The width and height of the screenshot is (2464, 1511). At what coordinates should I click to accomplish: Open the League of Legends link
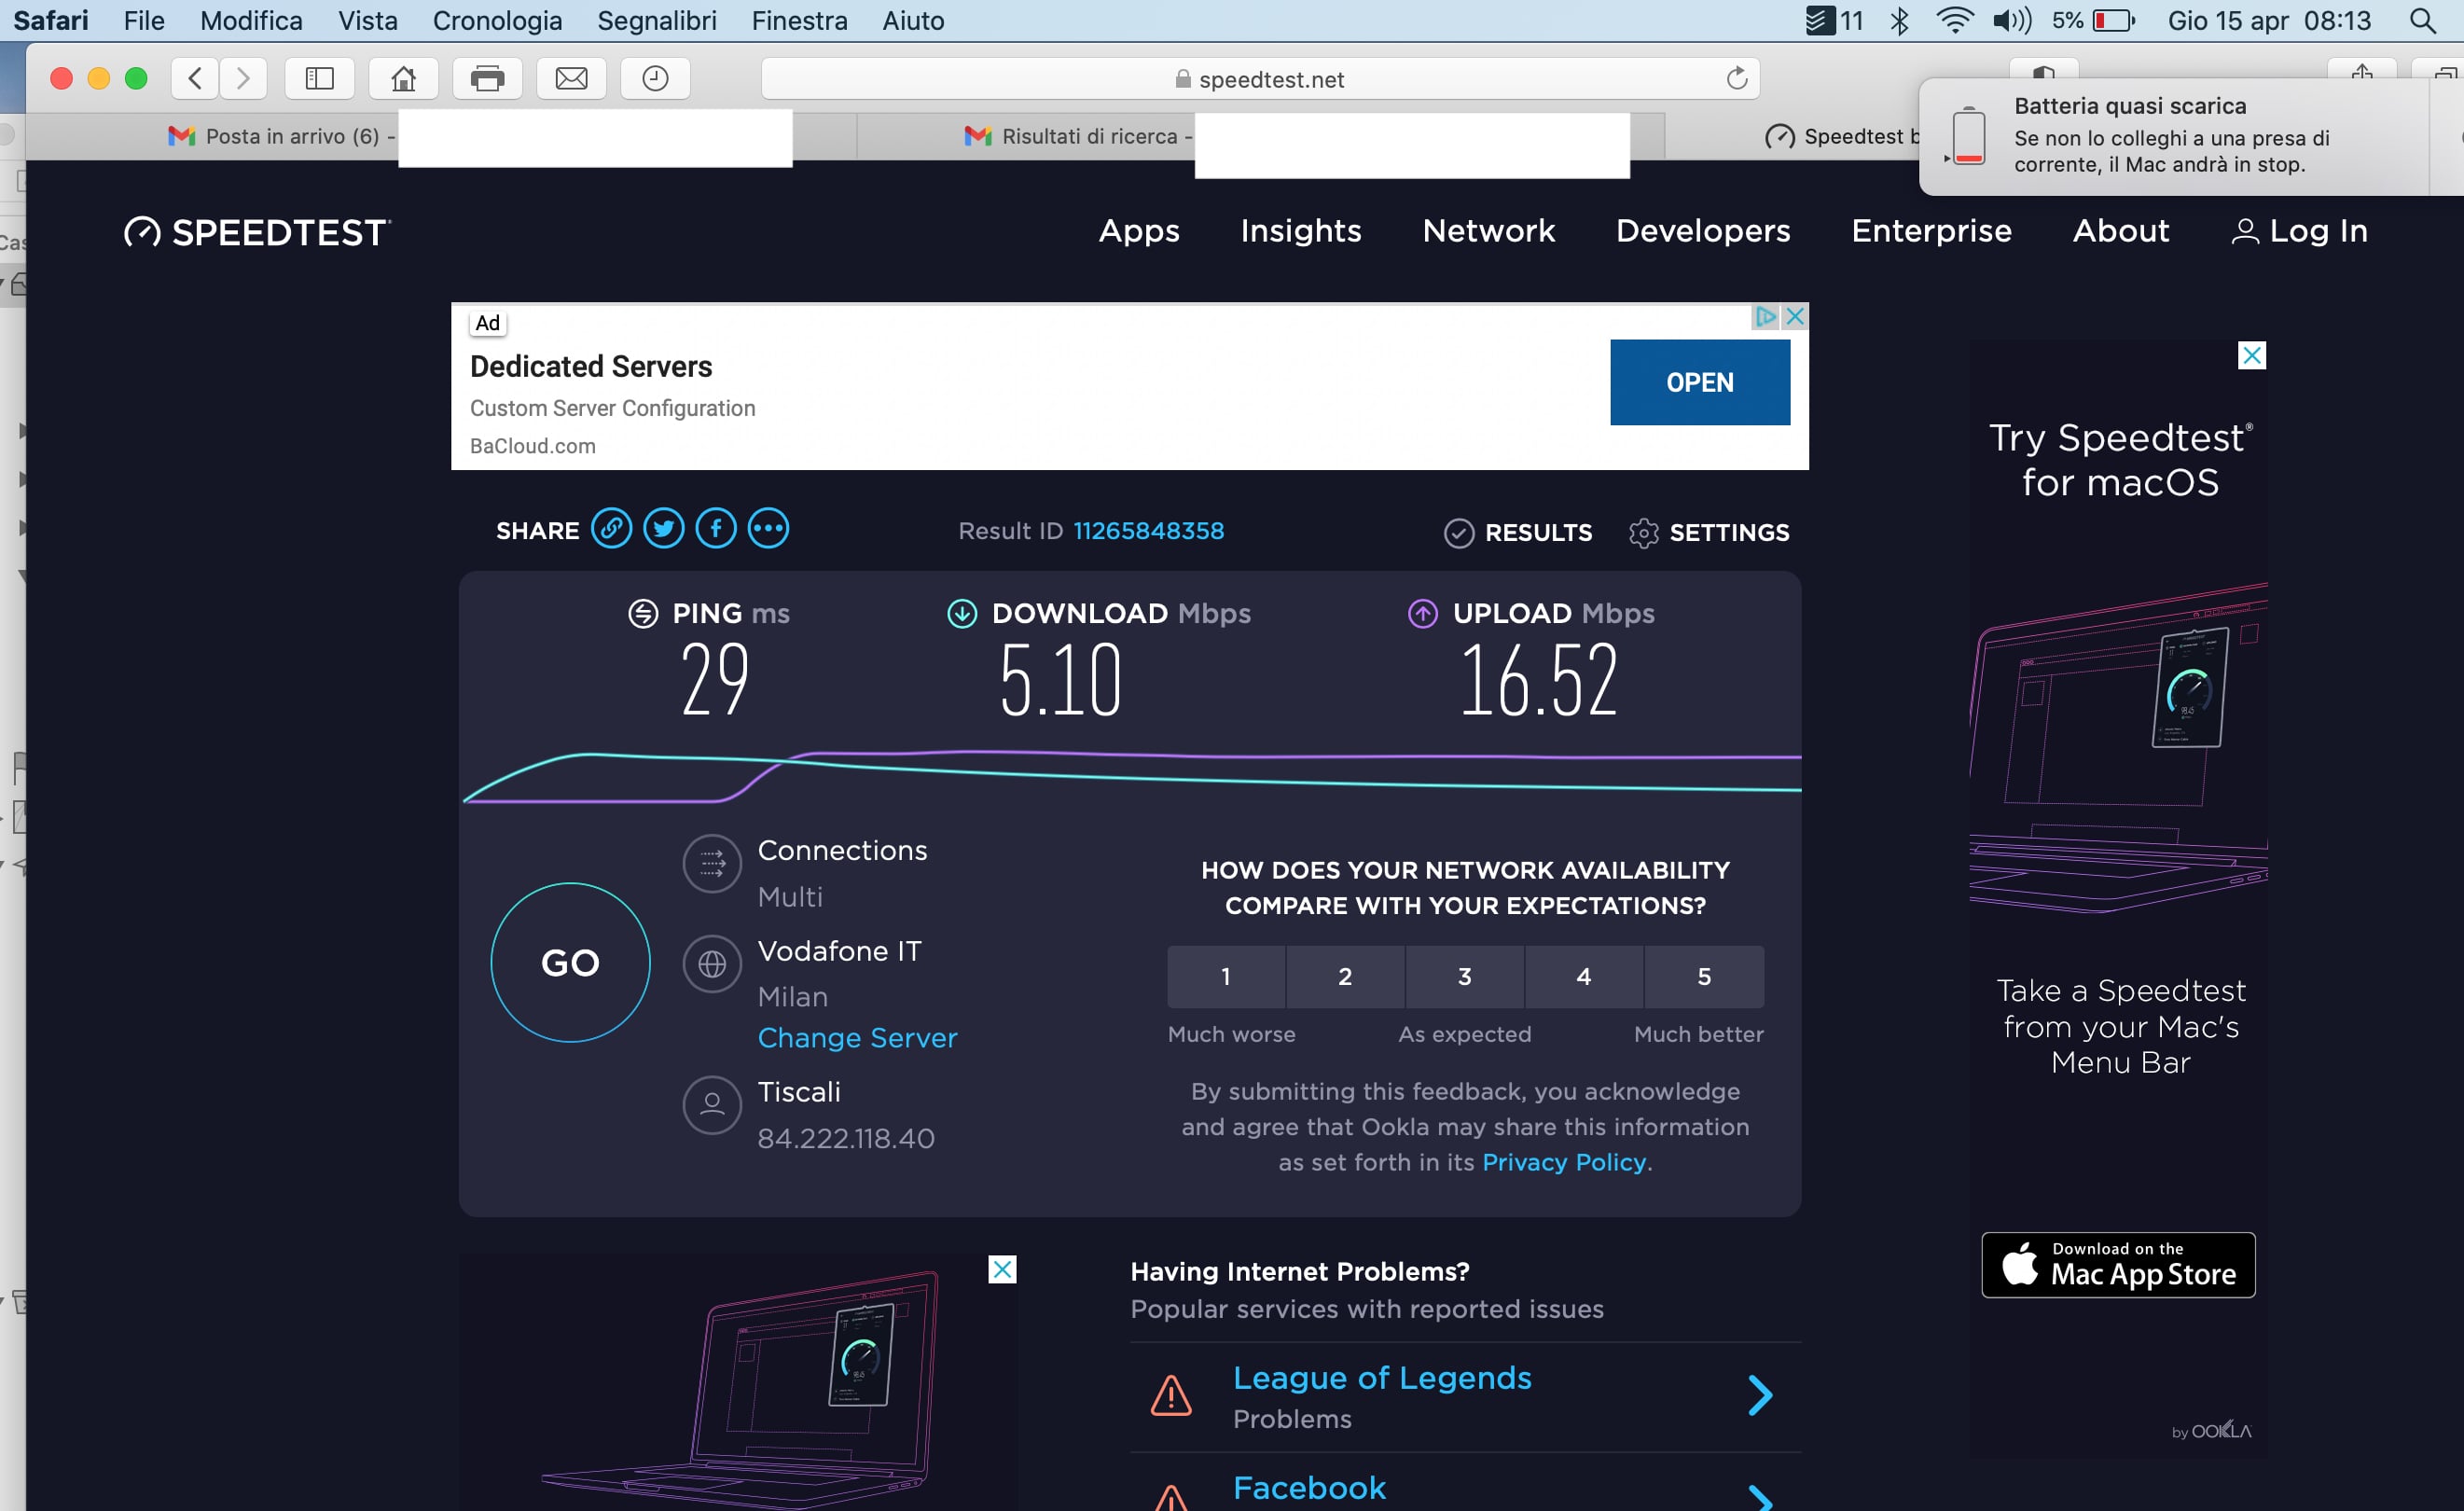point(1382,1378)
